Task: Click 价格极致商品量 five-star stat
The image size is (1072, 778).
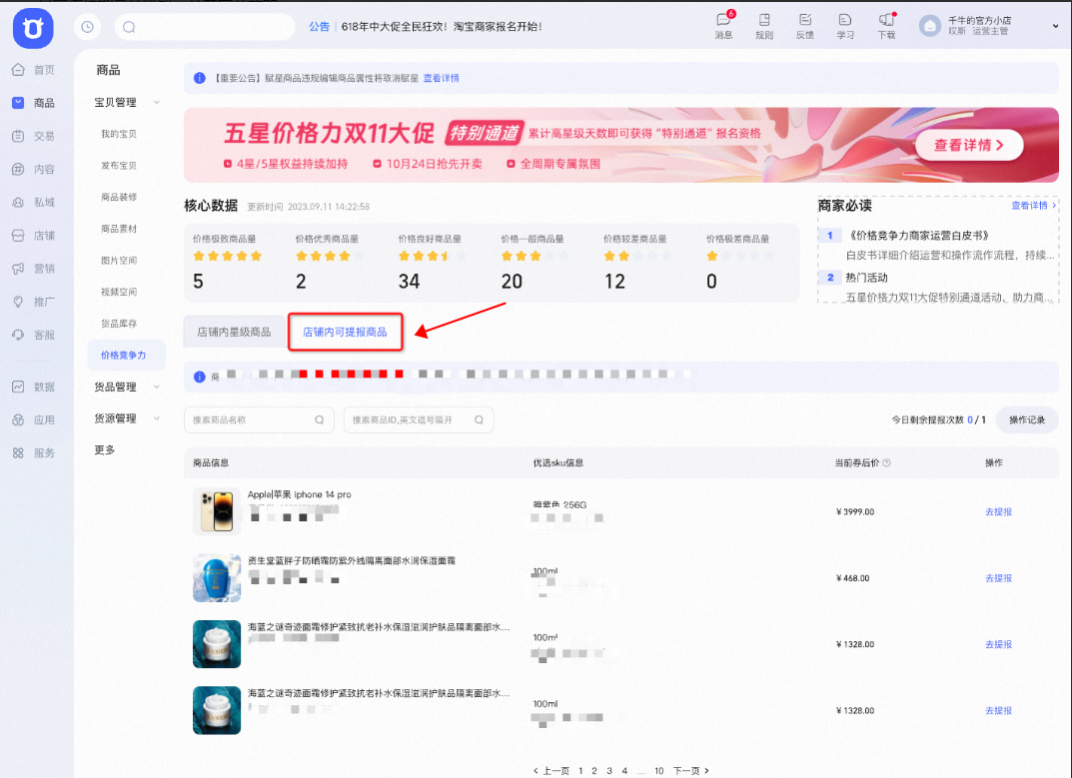Action: [227, 262]
